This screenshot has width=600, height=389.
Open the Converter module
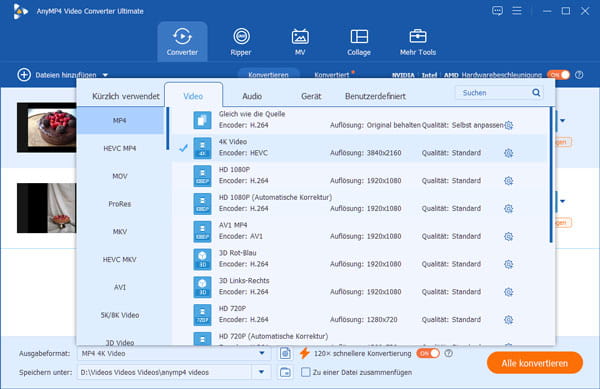point(182,42)
